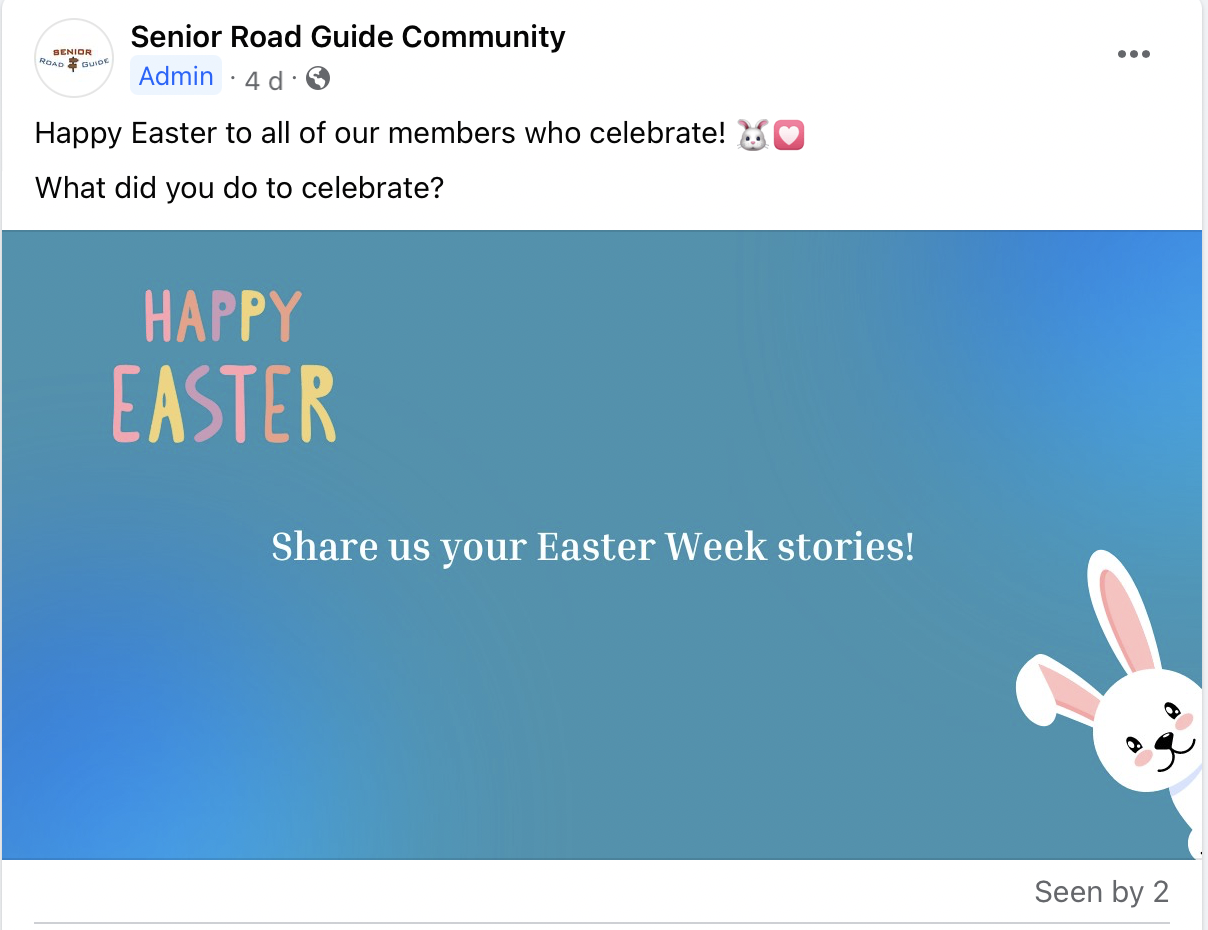Click the What did you do to celebrate line

239,187
